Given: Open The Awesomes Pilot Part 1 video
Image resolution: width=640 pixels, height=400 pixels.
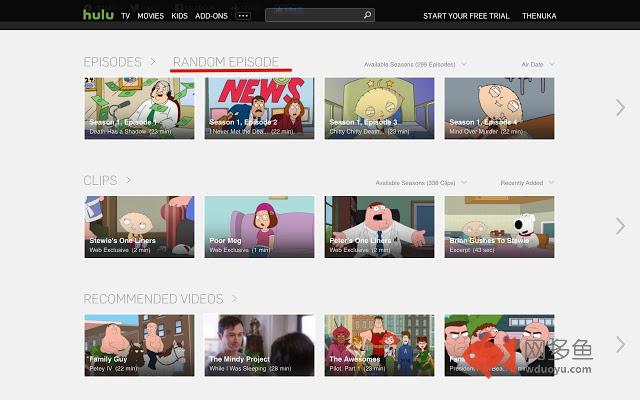Looking at the screenshot, I should (x=379, y=345).
